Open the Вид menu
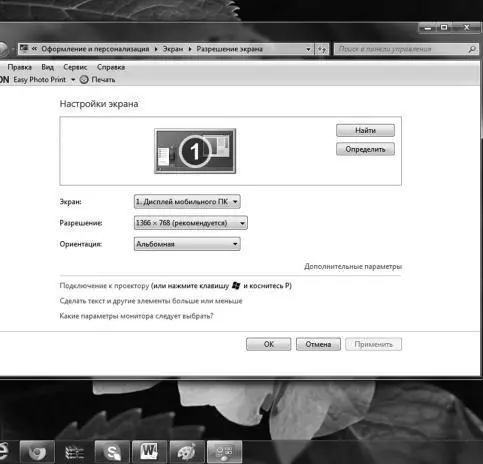This screenshot has width=483, height=464. coord(47,67)
